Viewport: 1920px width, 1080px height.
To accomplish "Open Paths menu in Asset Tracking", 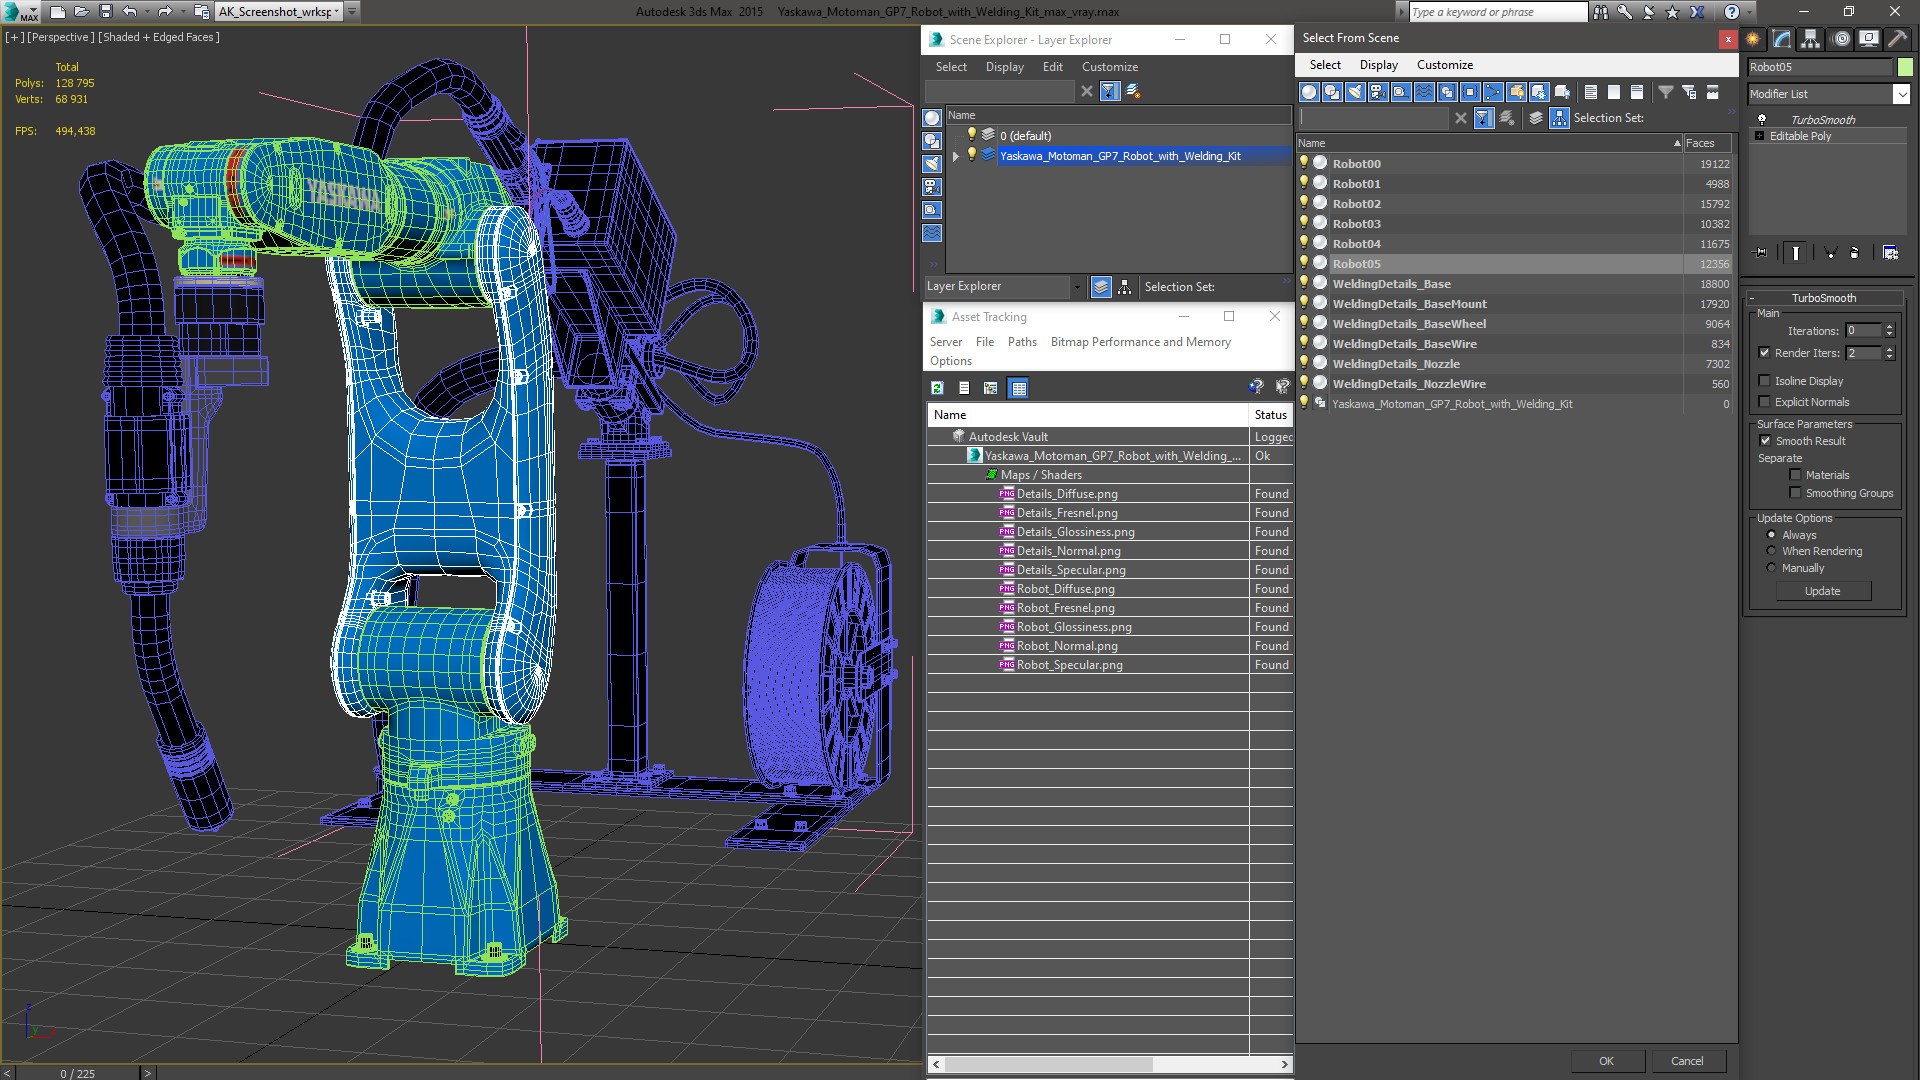I will [x=1022, y=342].
